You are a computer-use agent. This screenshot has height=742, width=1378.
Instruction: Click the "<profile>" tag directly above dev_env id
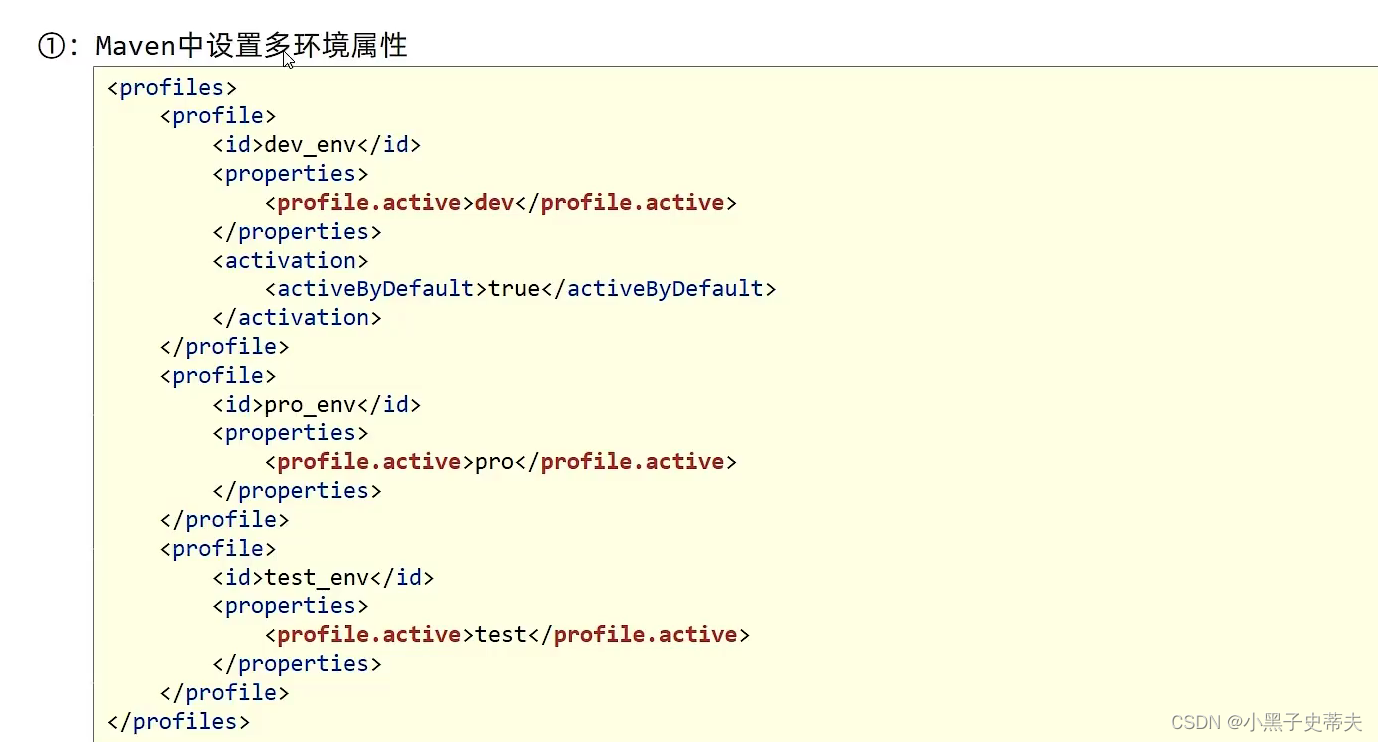pyautogui.click(x=218, y=115)
